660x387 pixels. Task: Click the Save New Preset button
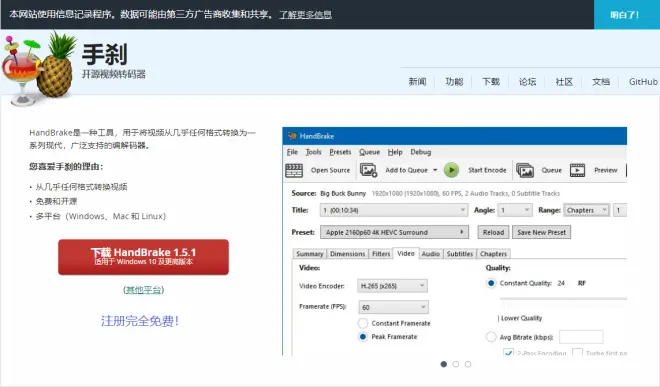pyautogui.click(x=541, y=232)
